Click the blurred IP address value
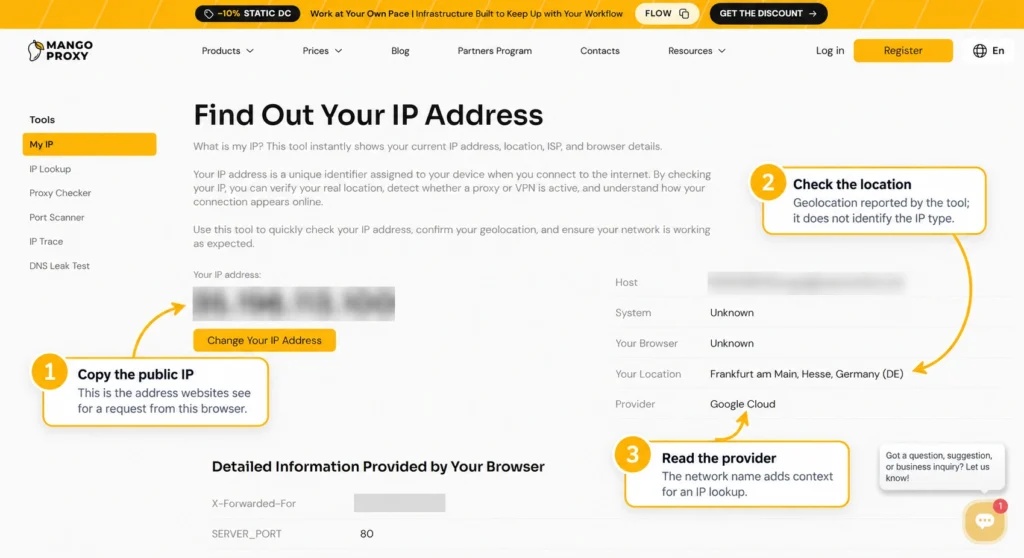Image resolution: width=1024 pixels, height=558 pixels. click(294, 304)
